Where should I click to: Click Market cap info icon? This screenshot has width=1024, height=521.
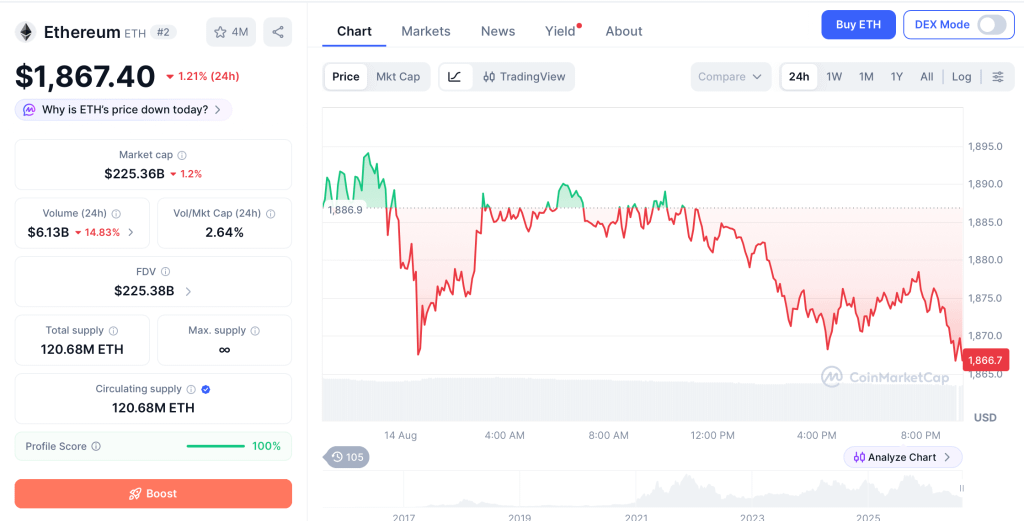182,155
